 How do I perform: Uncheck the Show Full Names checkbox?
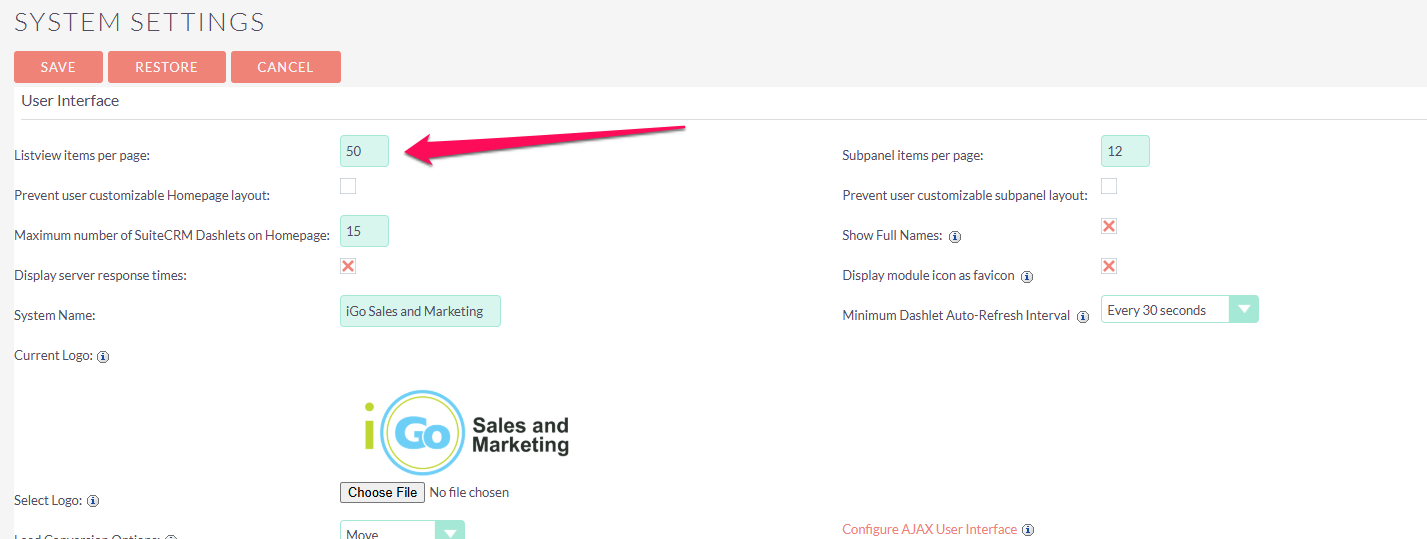click(1109, 226)
